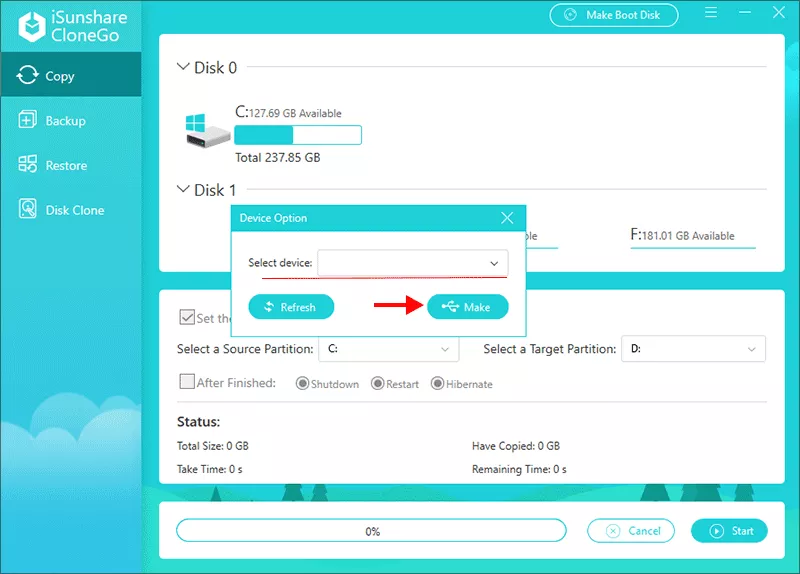
Task: Click 'Take Time: 0 s' status
Action: (x=210, y=469)
